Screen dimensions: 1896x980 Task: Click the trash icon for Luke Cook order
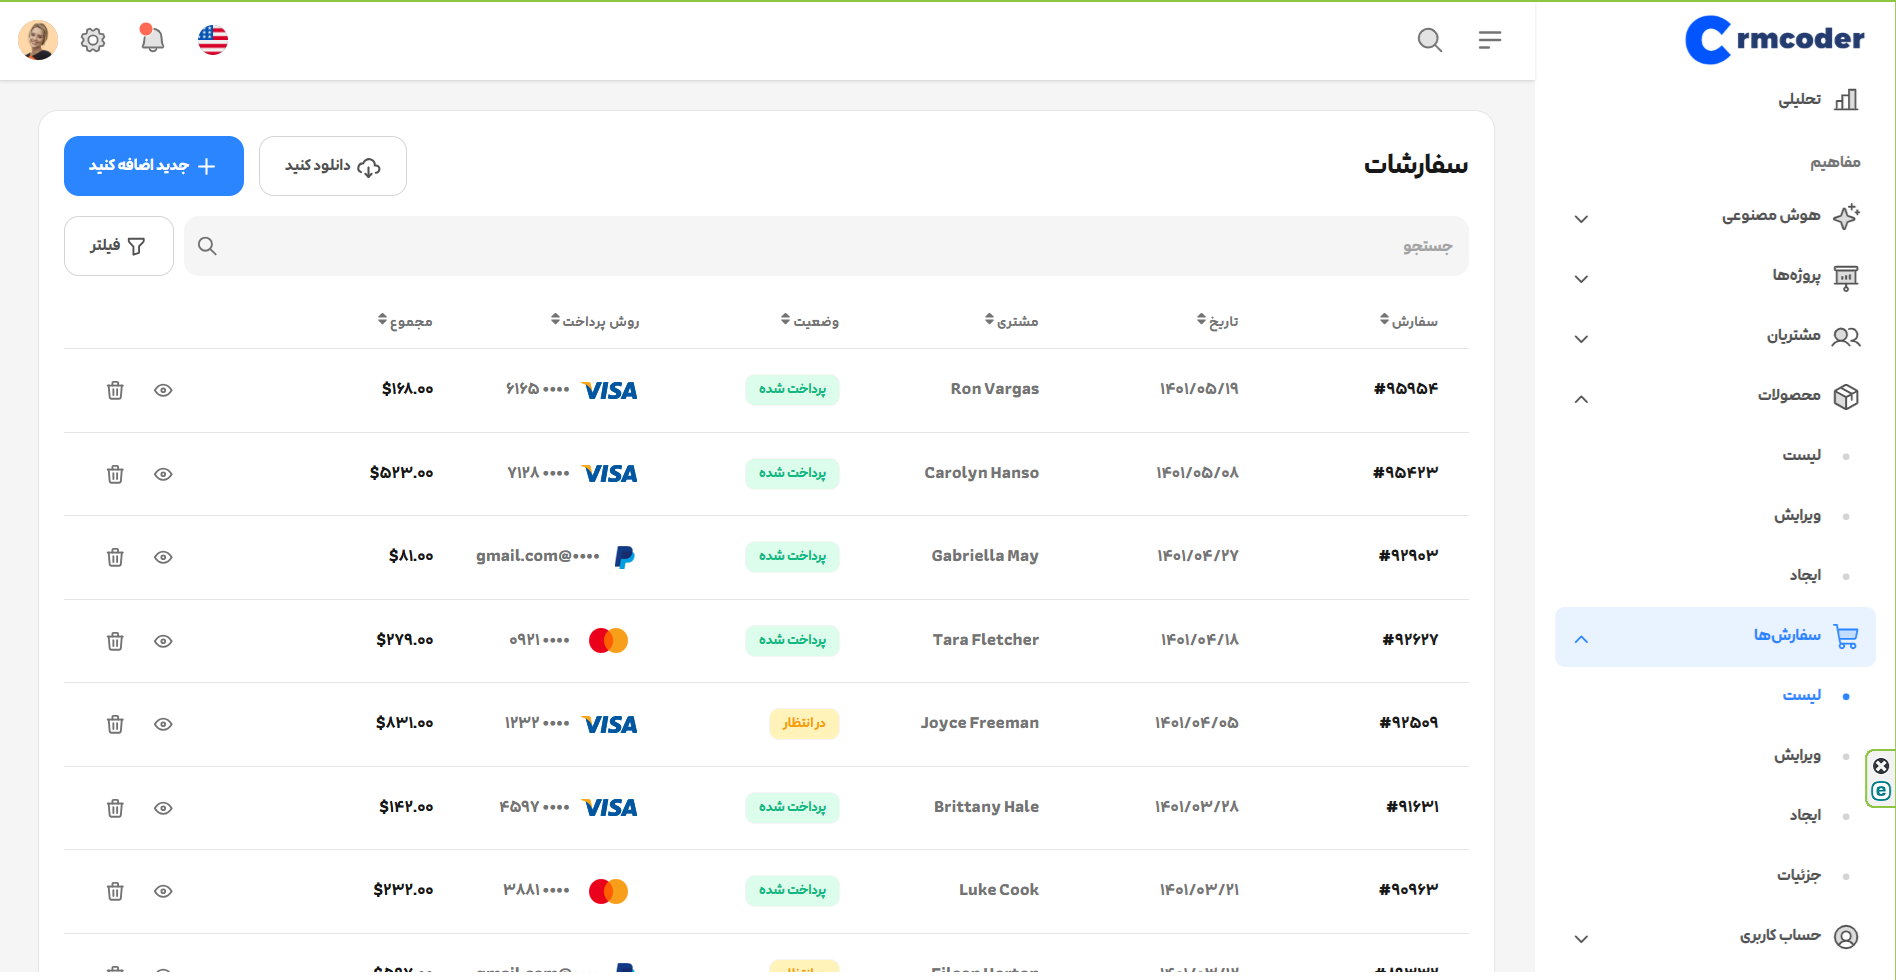tap(115, 891)
